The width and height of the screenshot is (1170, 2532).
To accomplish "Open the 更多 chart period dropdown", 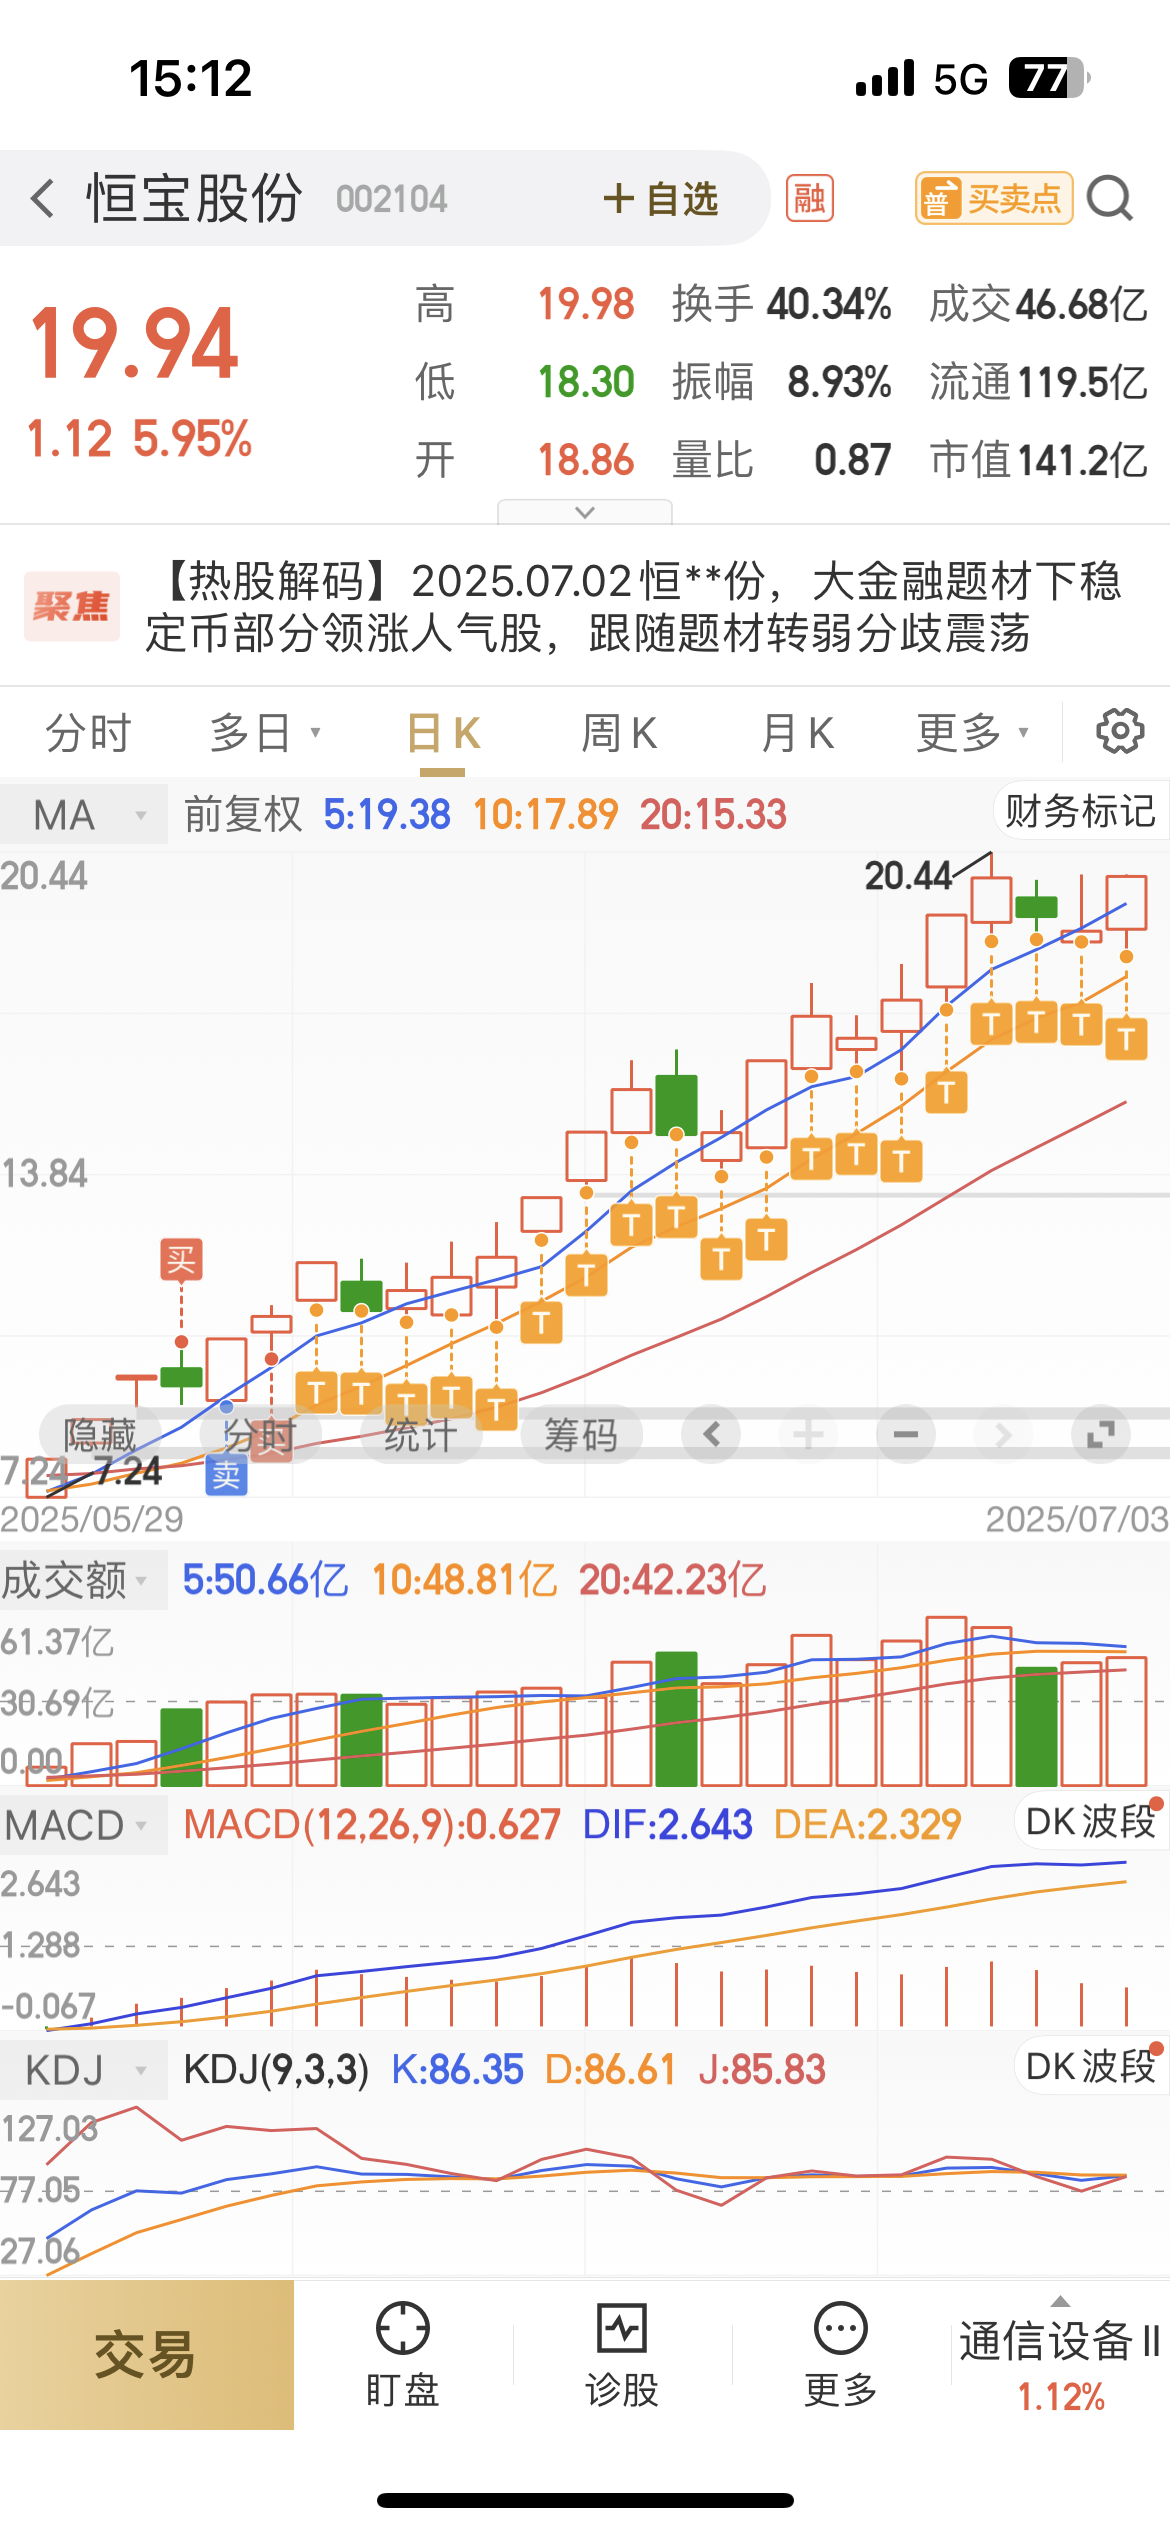I will click(972, 733).
